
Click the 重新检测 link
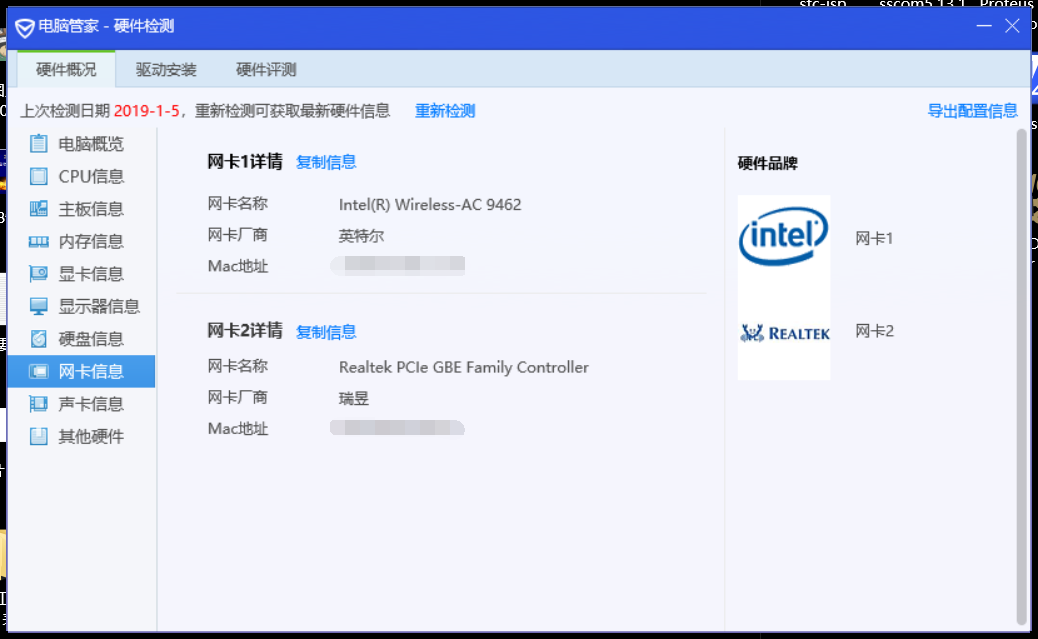tap(445, 111)
